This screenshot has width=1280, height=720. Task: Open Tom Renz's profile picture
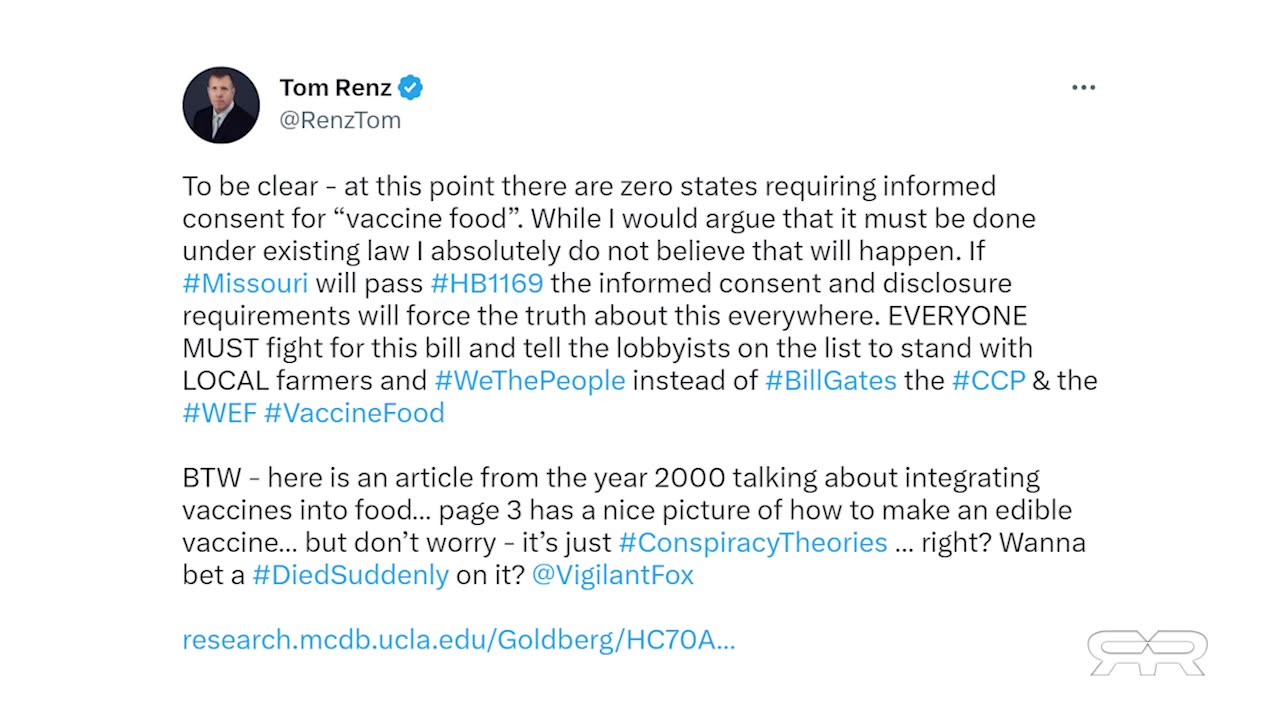(x=221, y=105)
